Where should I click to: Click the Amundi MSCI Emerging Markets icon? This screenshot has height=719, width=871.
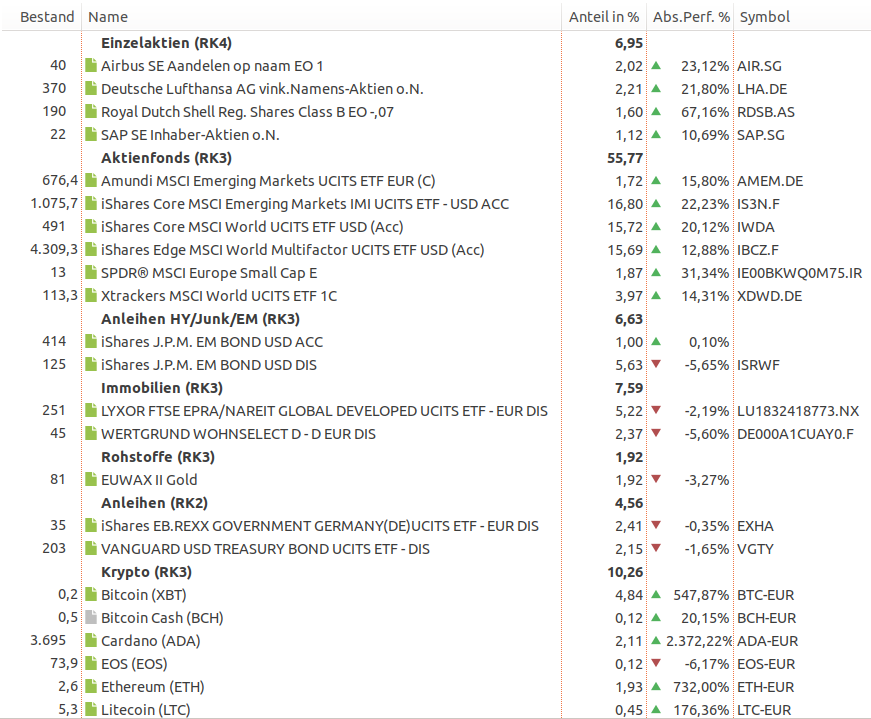click(91, 181)
